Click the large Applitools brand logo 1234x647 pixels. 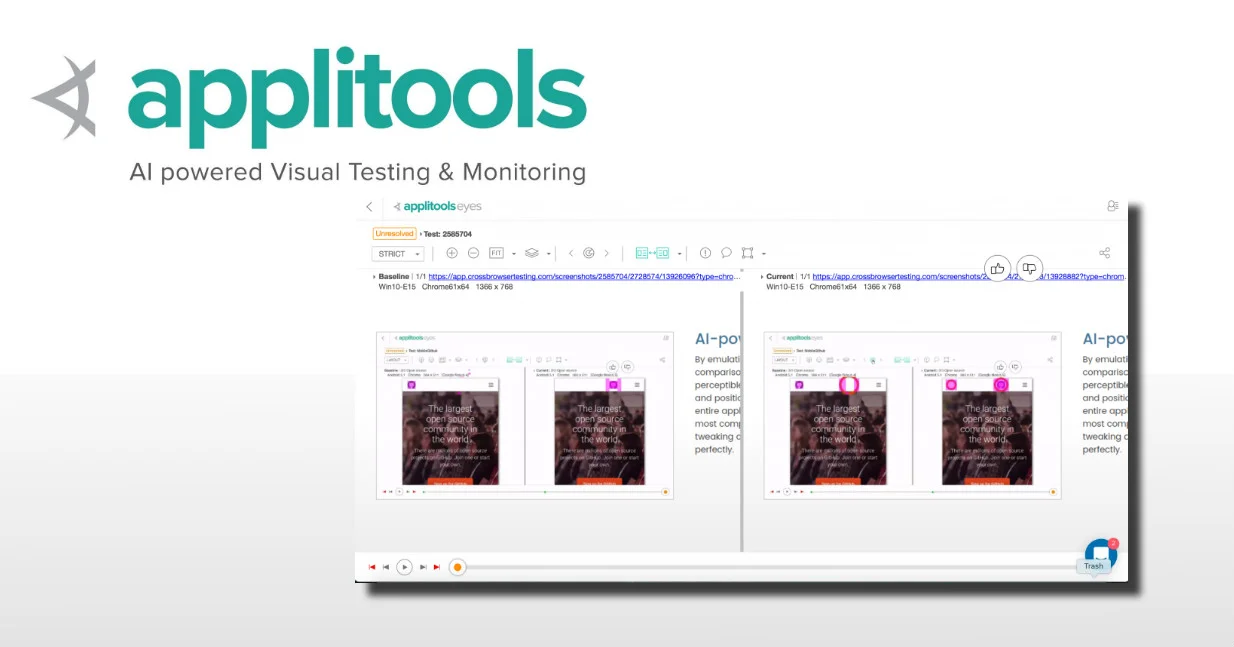308,97
